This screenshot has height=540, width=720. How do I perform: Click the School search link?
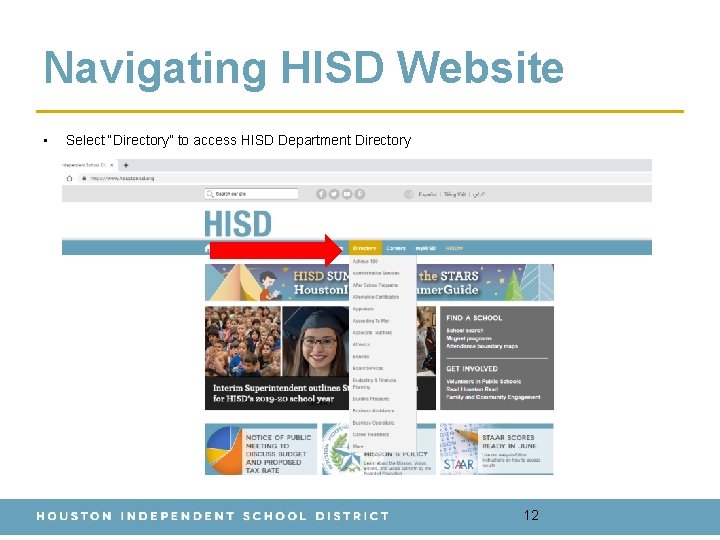465,331
